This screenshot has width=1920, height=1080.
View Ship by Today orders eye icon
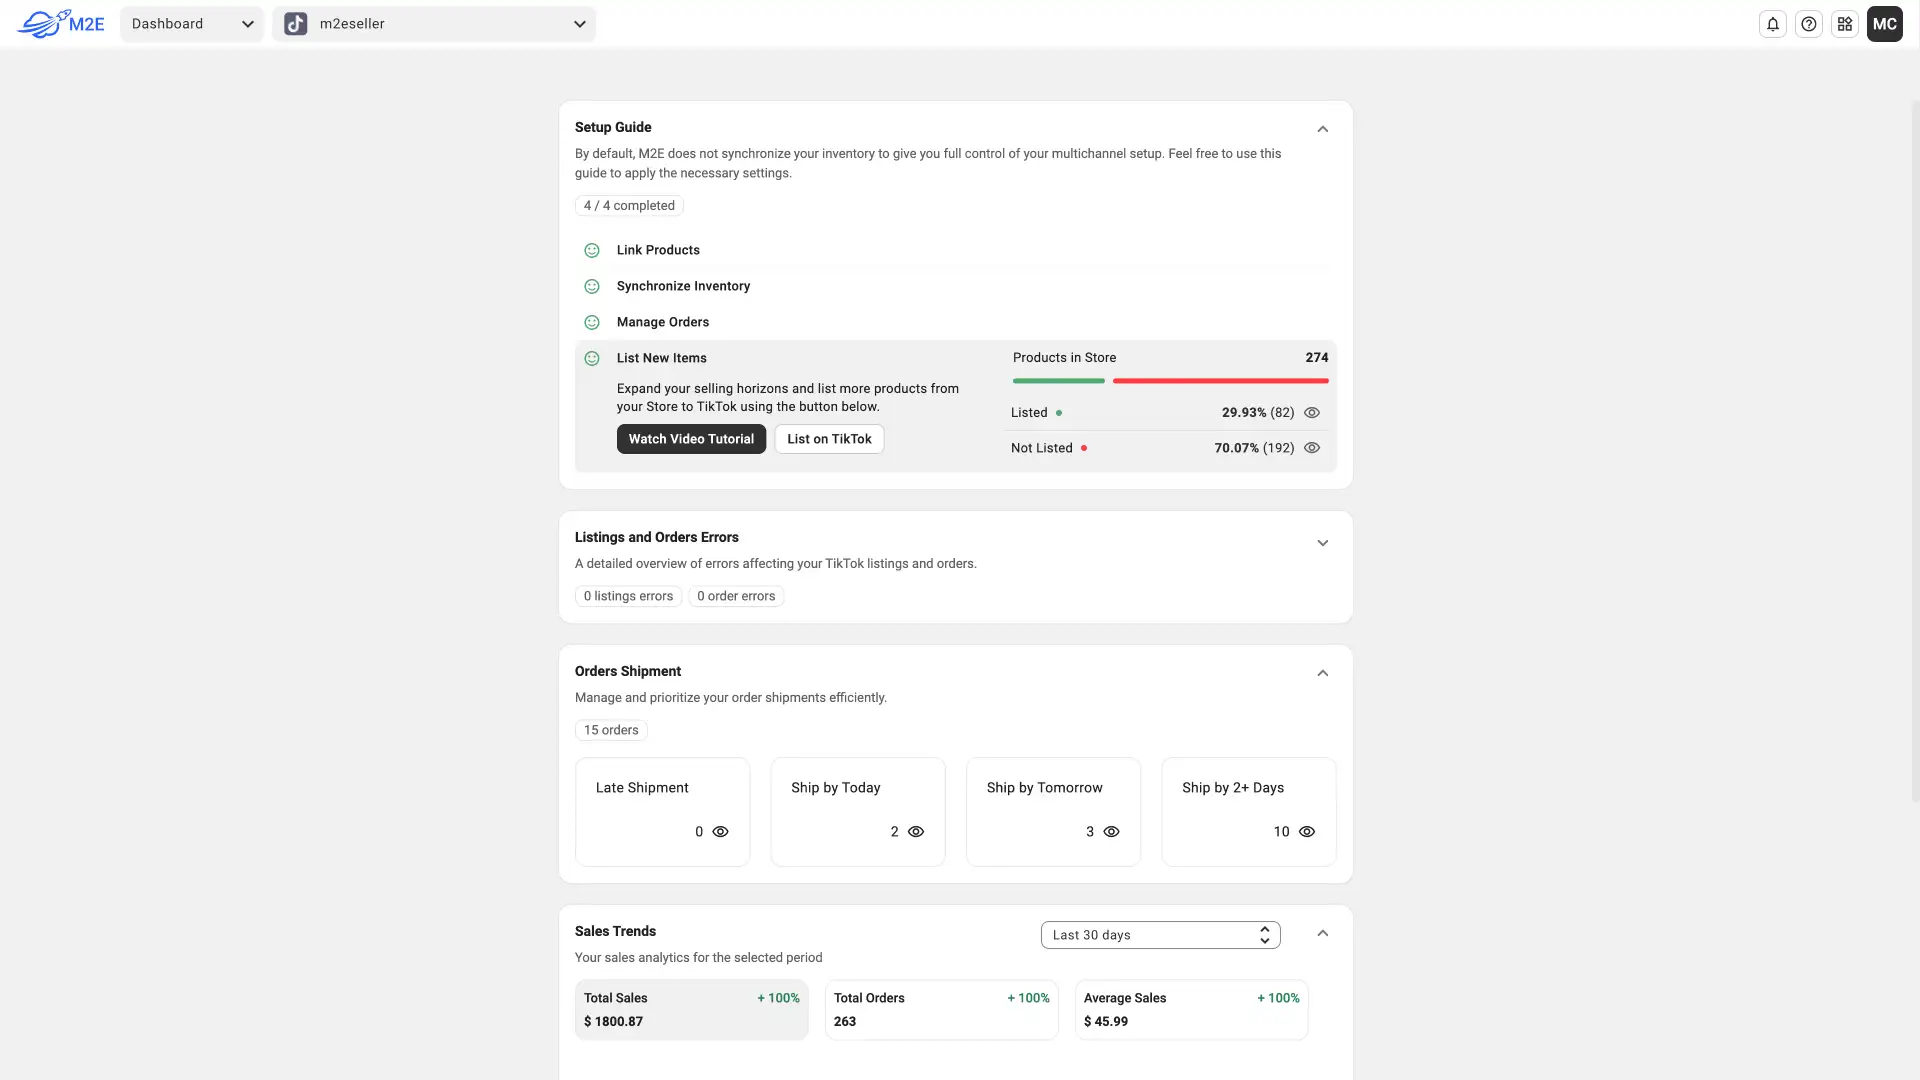[916, 832]
